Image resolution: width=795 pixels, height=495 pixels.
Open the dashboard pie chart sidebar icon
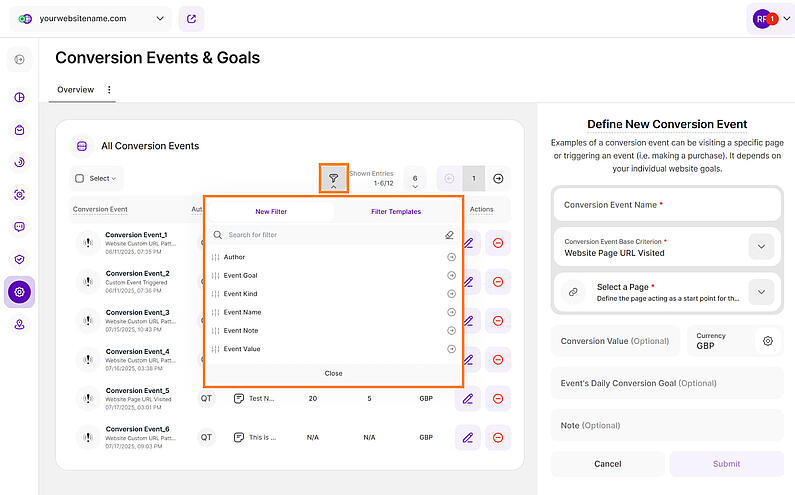click(x=19, y=97)
